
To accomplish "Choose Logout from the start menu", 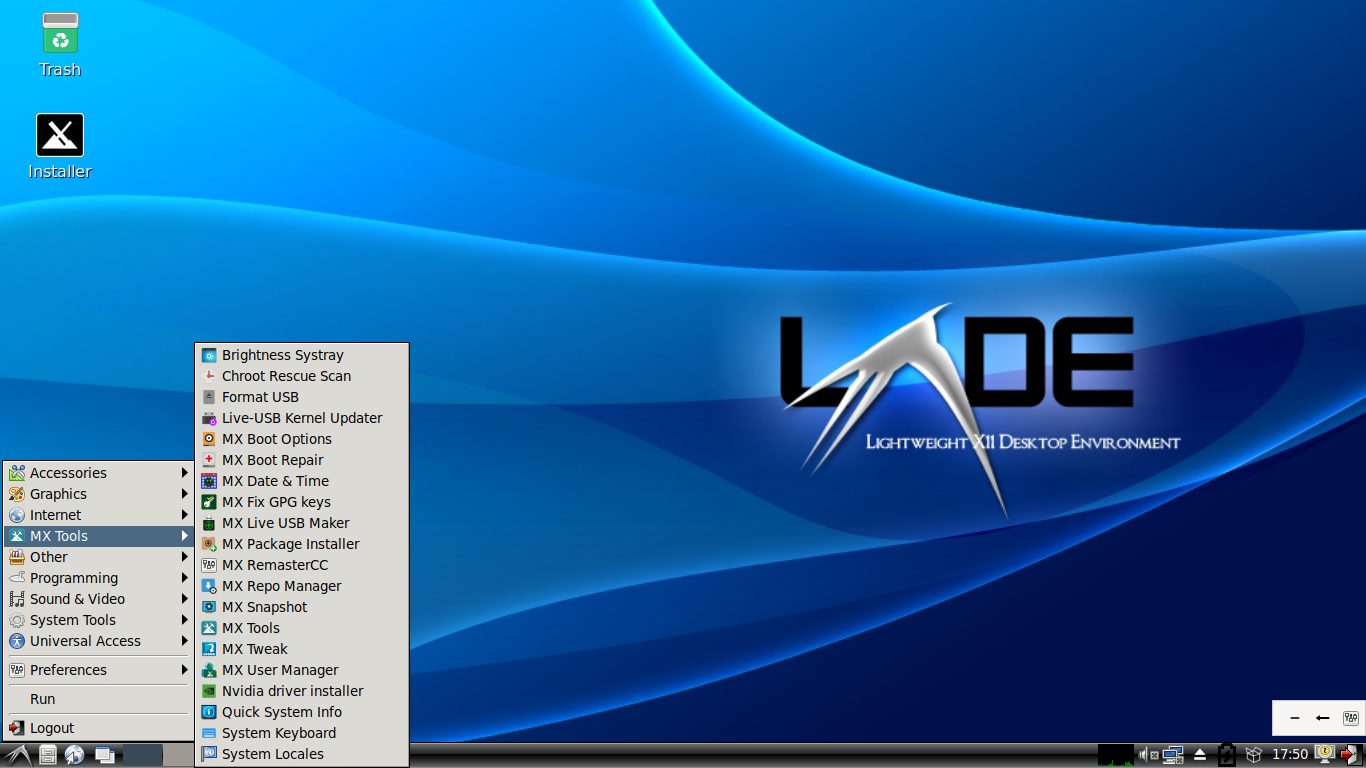I will 99,728.
